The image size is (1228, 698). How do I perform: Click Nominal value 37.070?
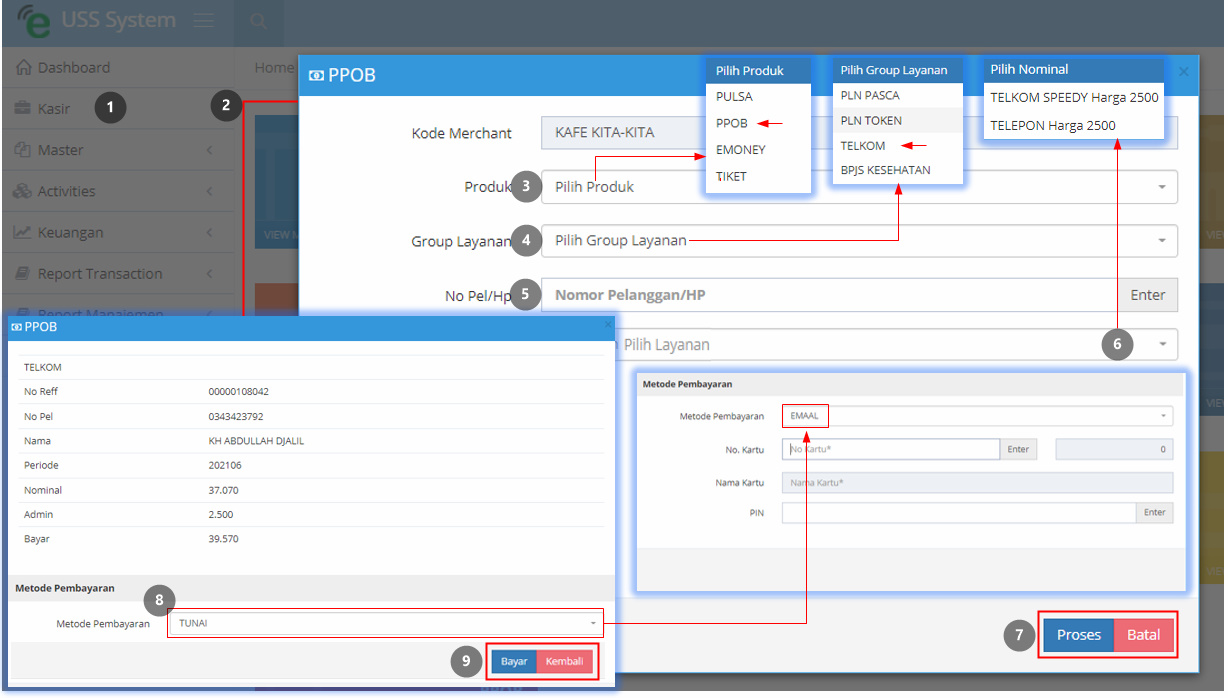point(224,490)
